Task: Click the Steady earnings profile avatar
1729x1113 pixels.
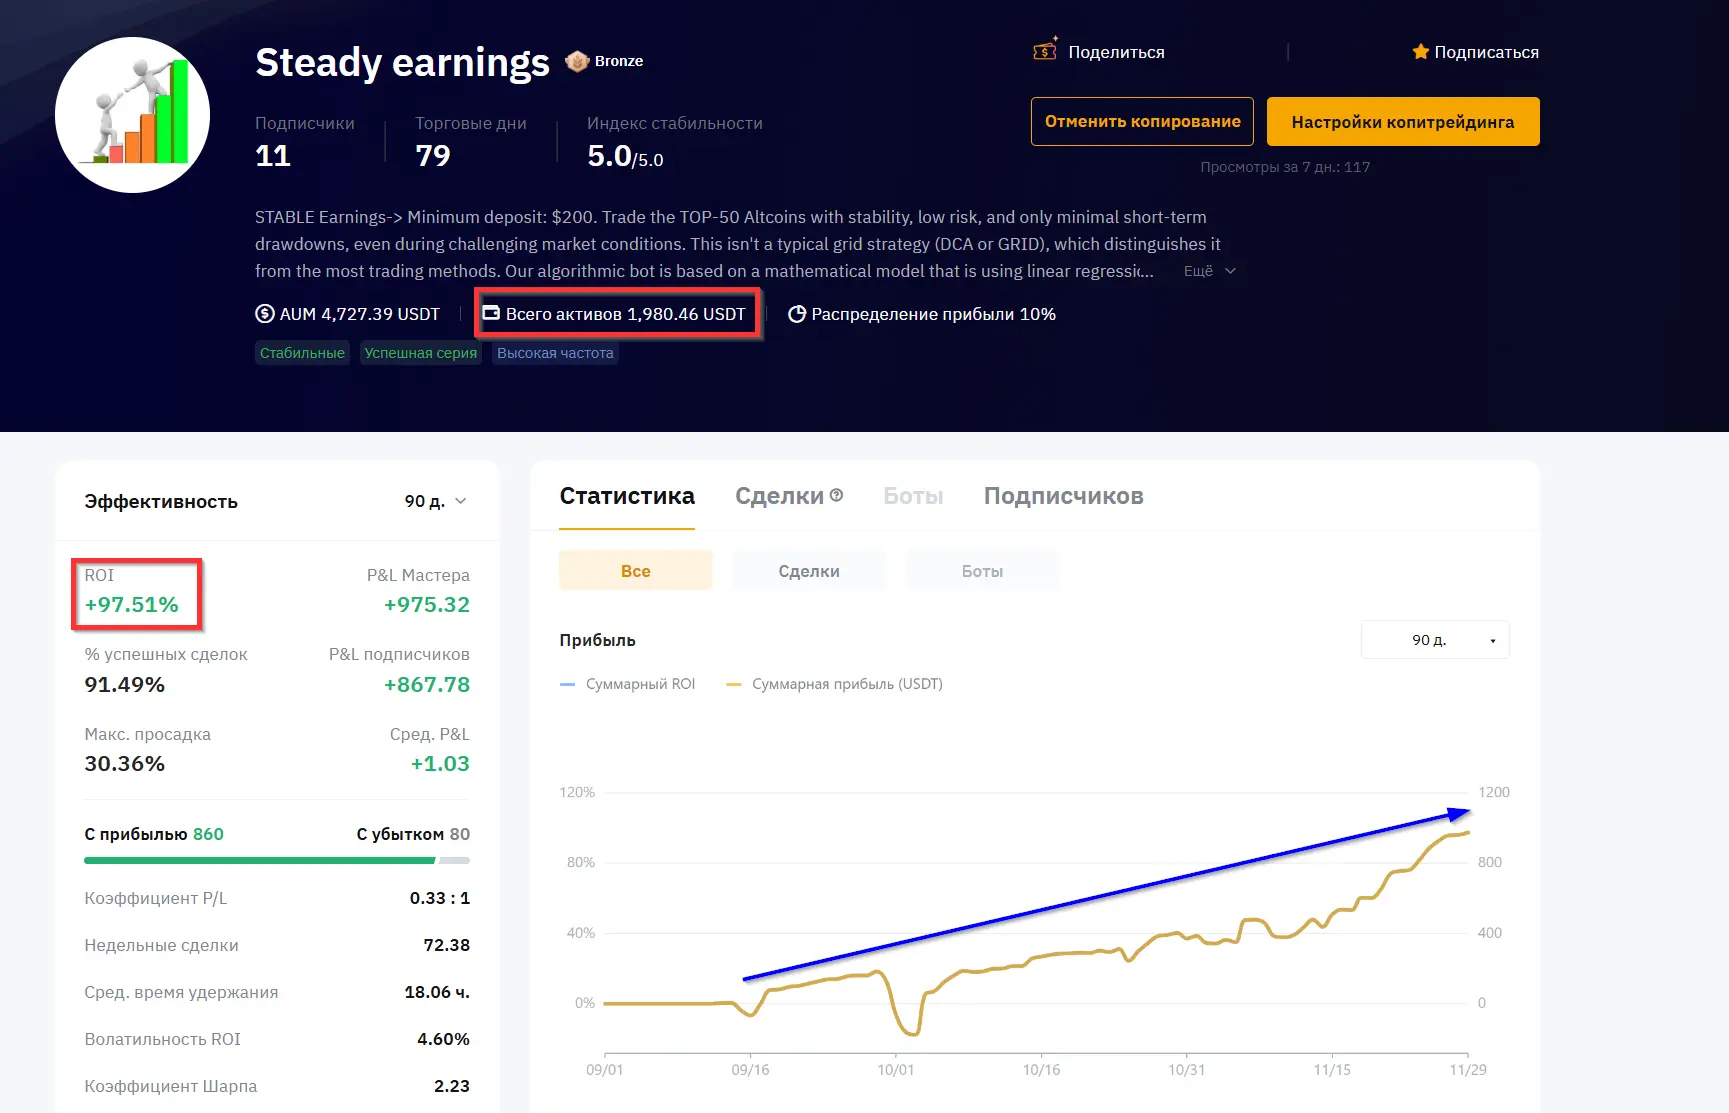Action: [132, 115]
